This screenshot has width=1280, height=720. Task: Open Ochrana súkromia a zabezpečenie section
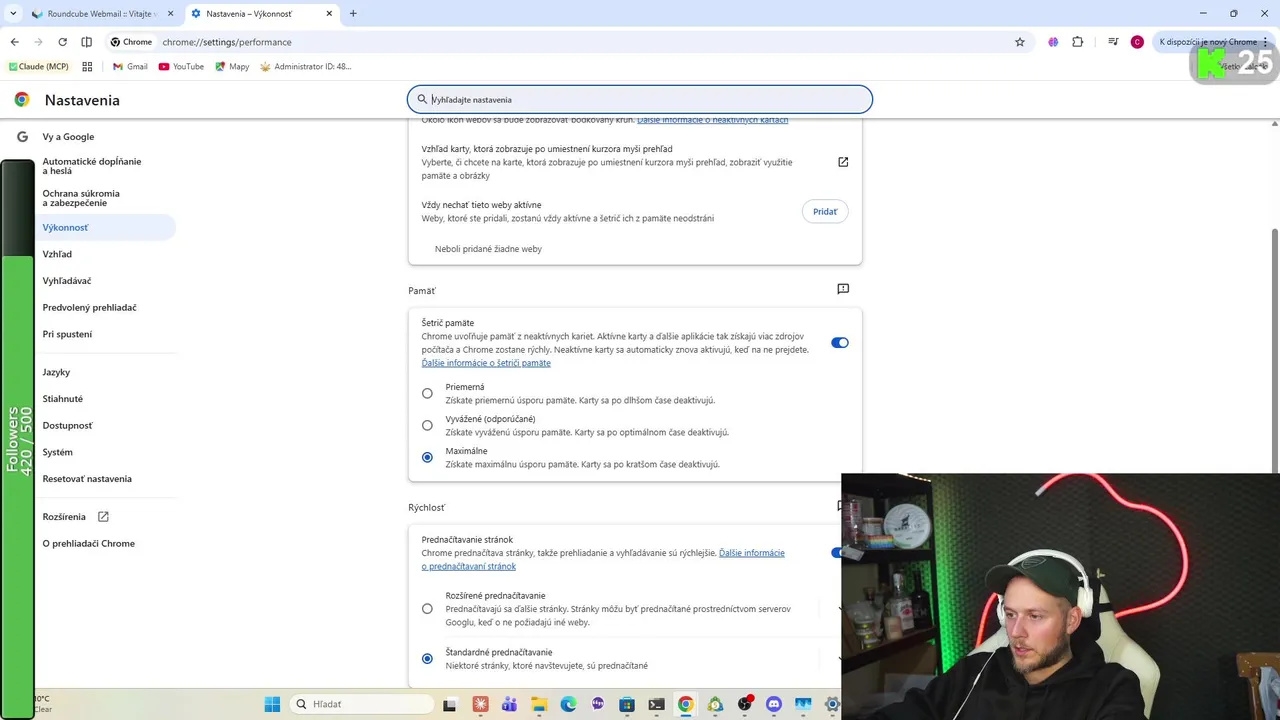pyautogui.click(x=81, y=198)
